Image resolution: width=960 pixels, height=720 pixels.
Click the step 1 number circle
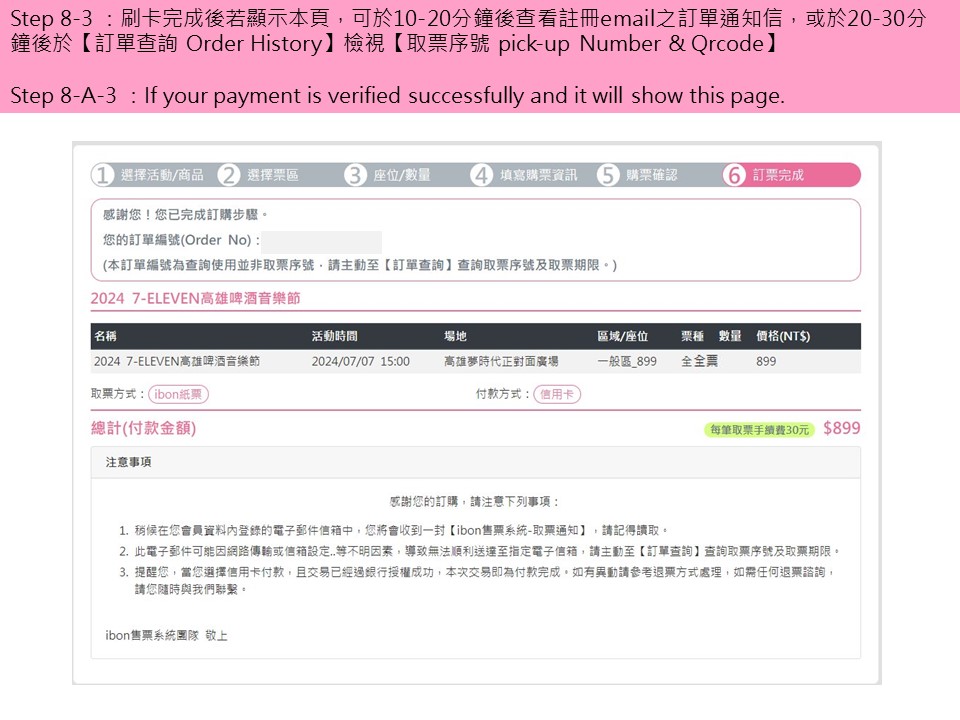(x=102, y=175)
